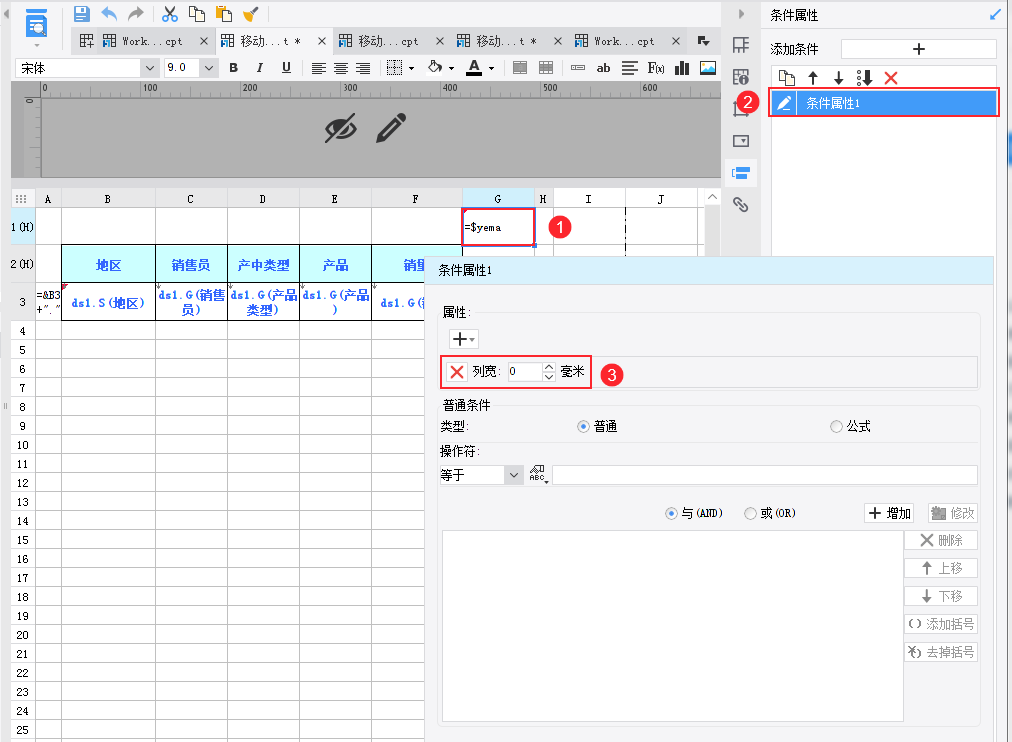
Task: Click the add condition plus button
Action: pyautogui.click(x=918, y=49)
